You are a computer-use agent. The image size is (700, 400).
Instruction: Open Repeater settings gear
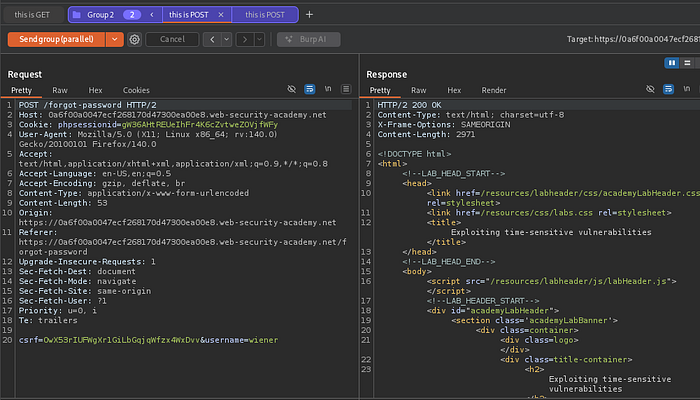[x=134, y=39]
